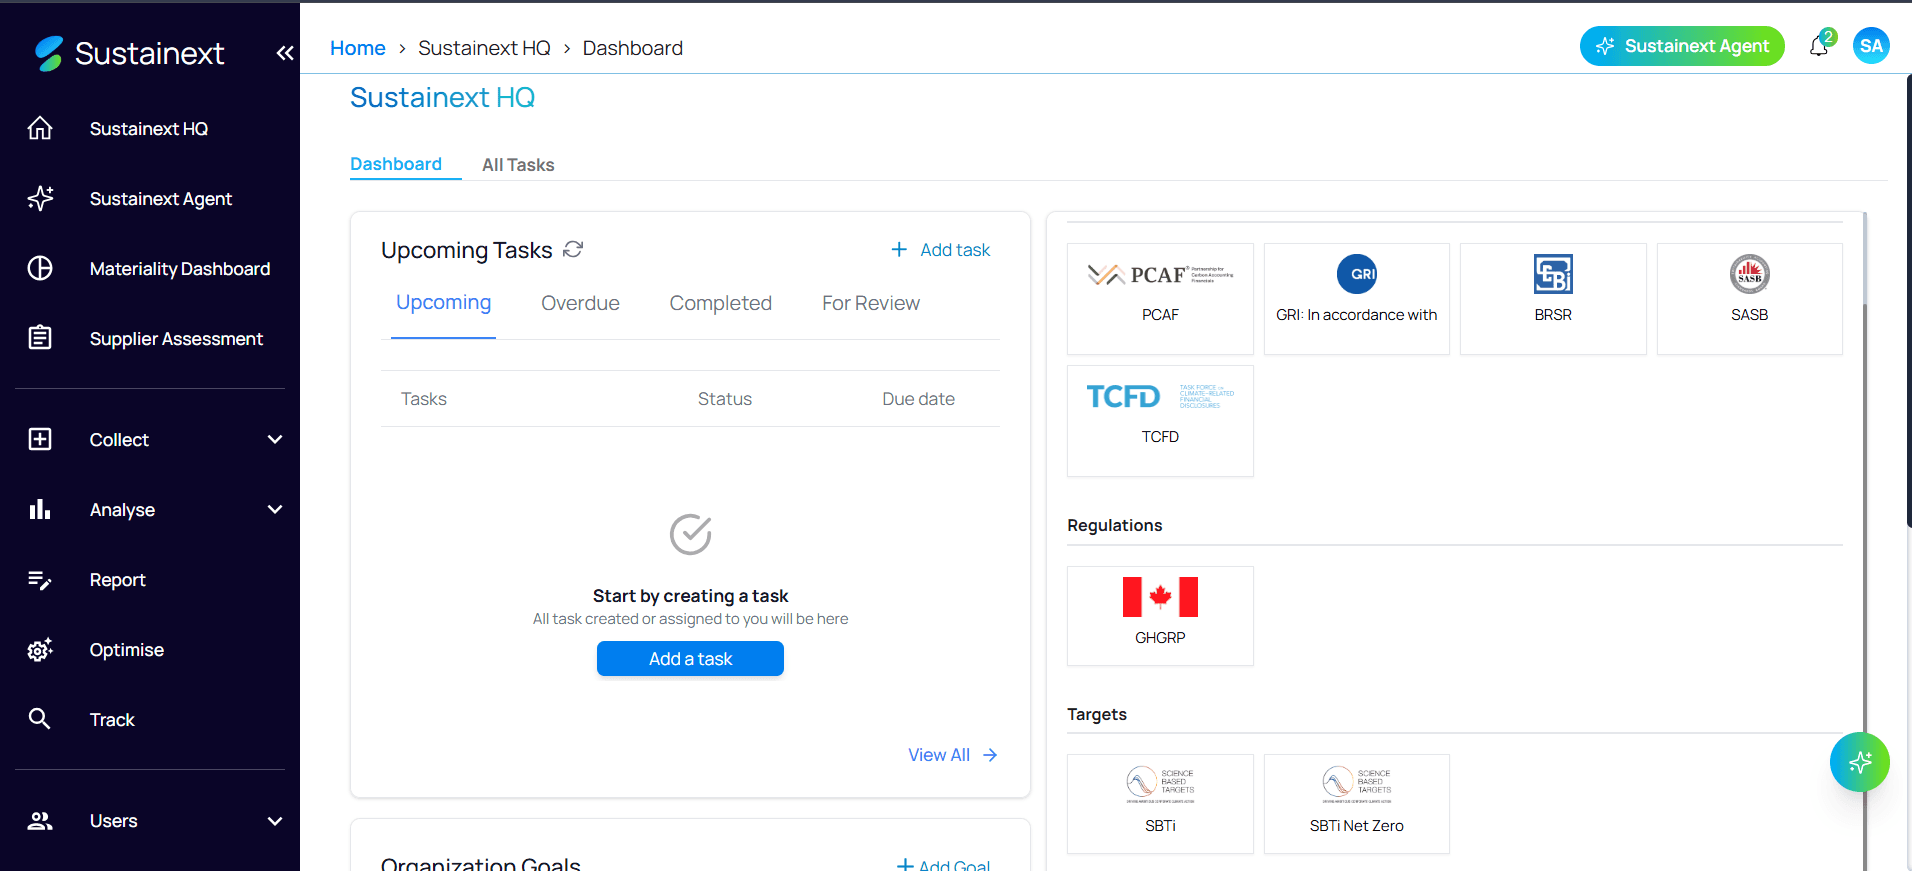The height and width of the screenshot is (871, 1912).
Task: Click the Optimise gear icon
Action: pyautogui.click(x=40, y=650)
